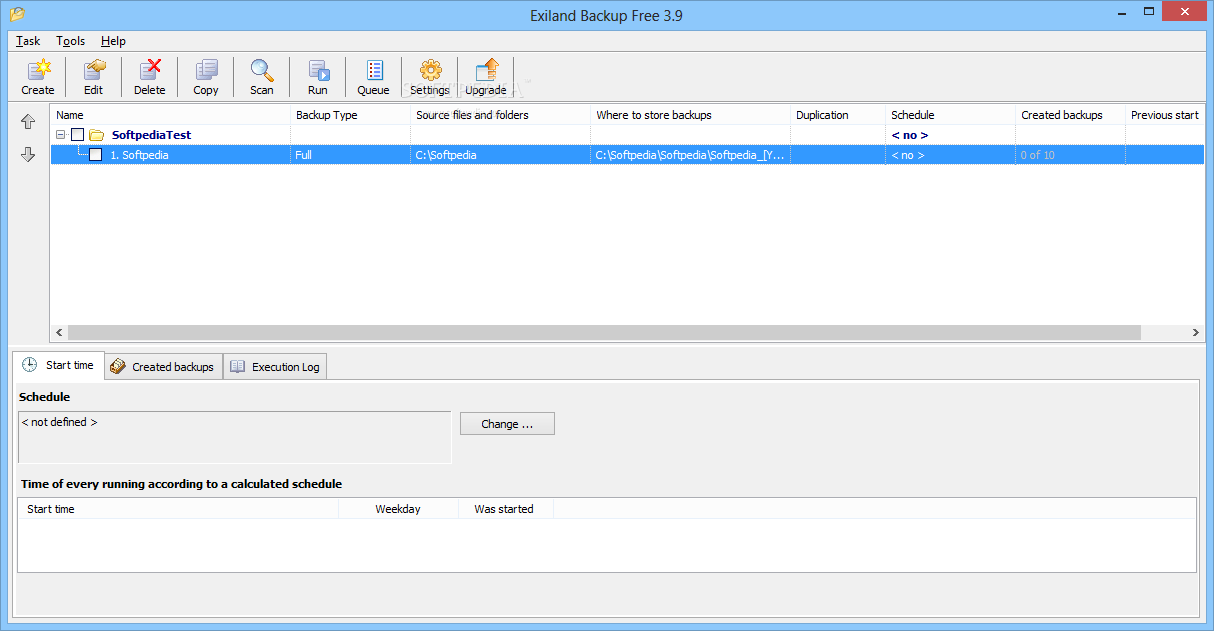Click the task list scroll right arrow

click(x=1196, y=333)
